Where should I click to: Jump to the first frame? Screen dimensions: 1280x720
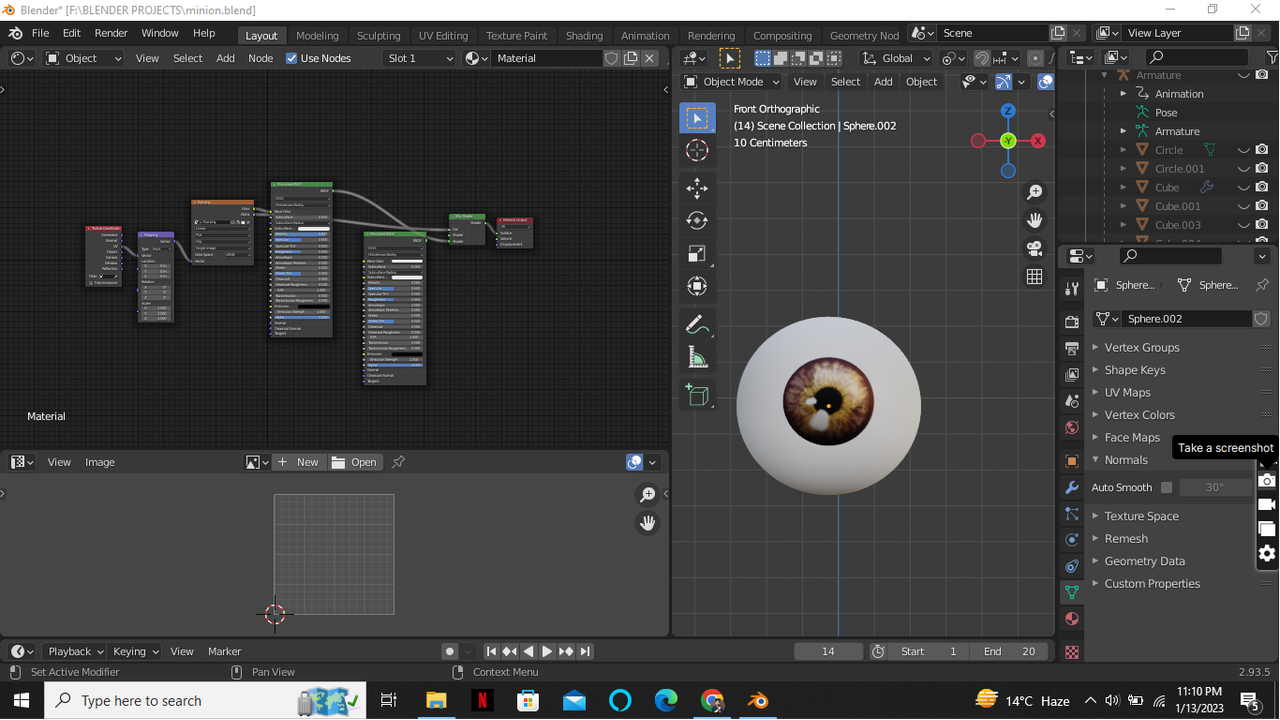pyautogui.click(x=491, y=651)
